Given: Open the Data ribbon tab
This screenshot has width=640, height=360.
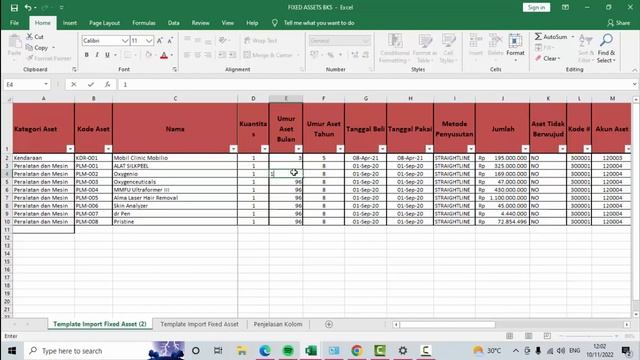Looking at the screenshot, I should click(x=173, y=23).
